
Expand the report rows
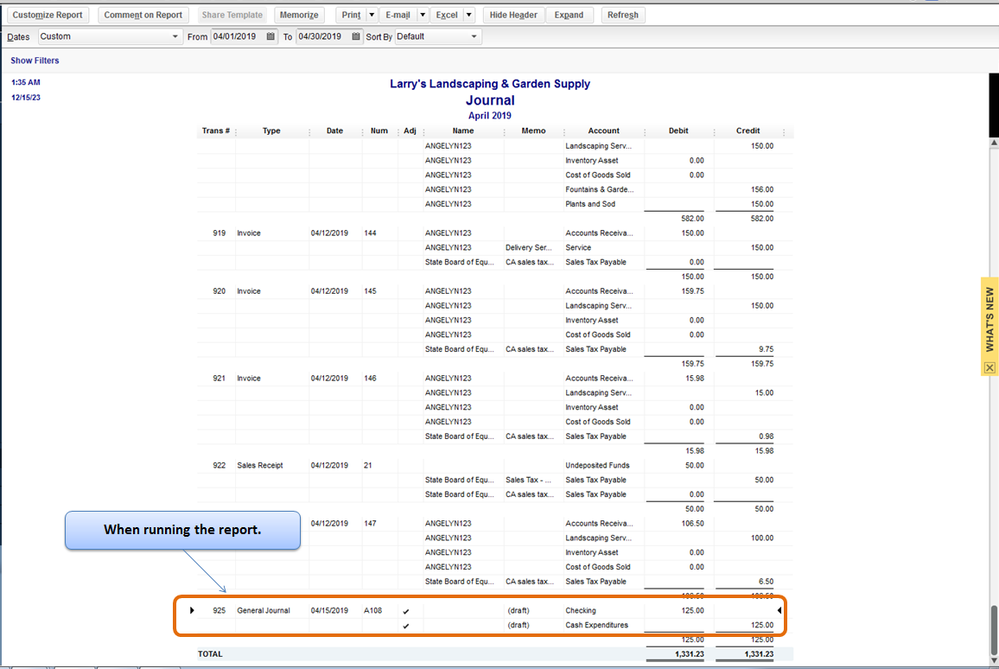coord(569,15)
